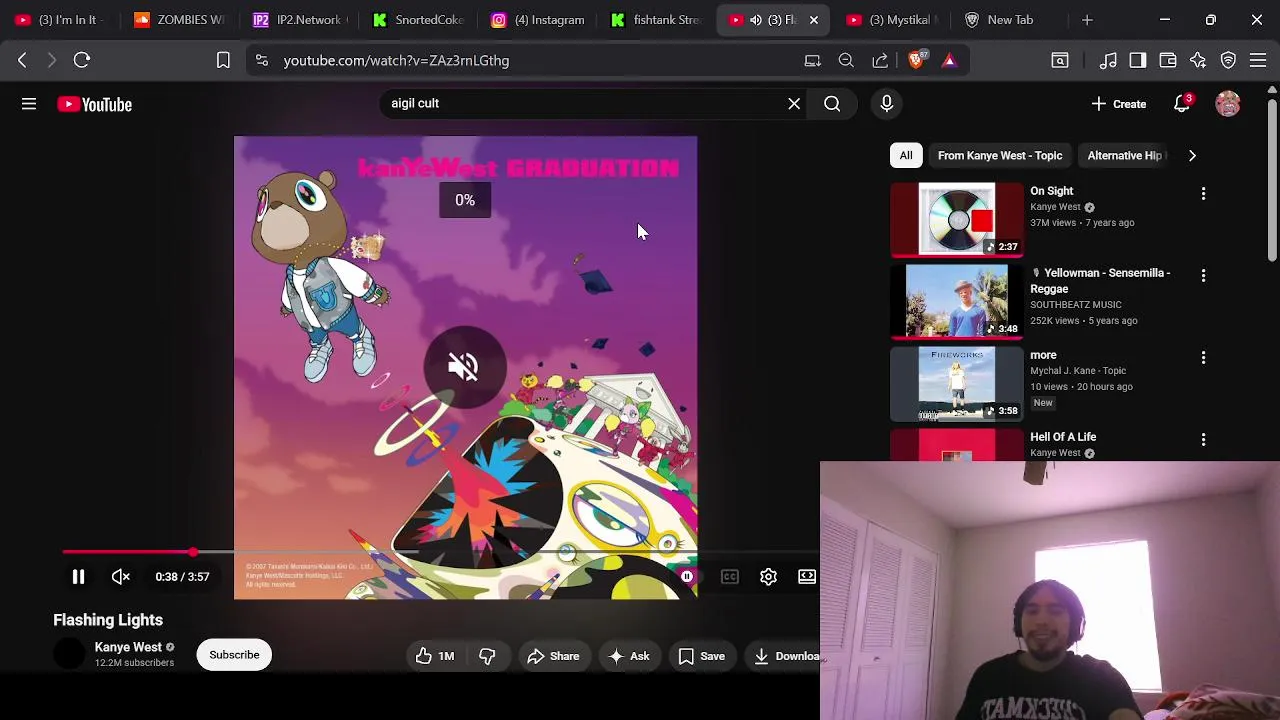Image resolution: width=1280 pixels, height=720 pixels.
Task: Share this page from address bar
Action: [x=880, y=60]
